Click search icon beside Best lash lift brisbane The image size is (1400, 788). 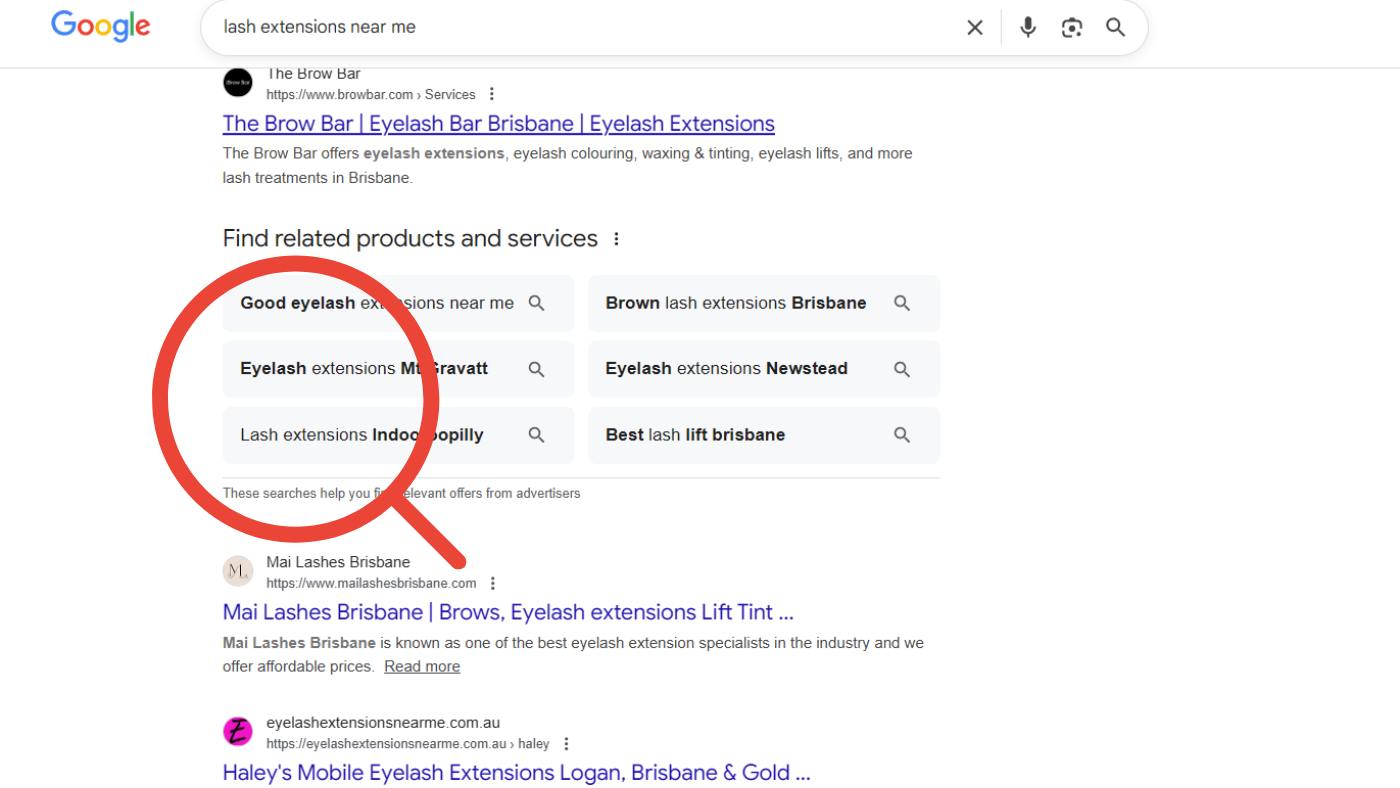point(901,435)
